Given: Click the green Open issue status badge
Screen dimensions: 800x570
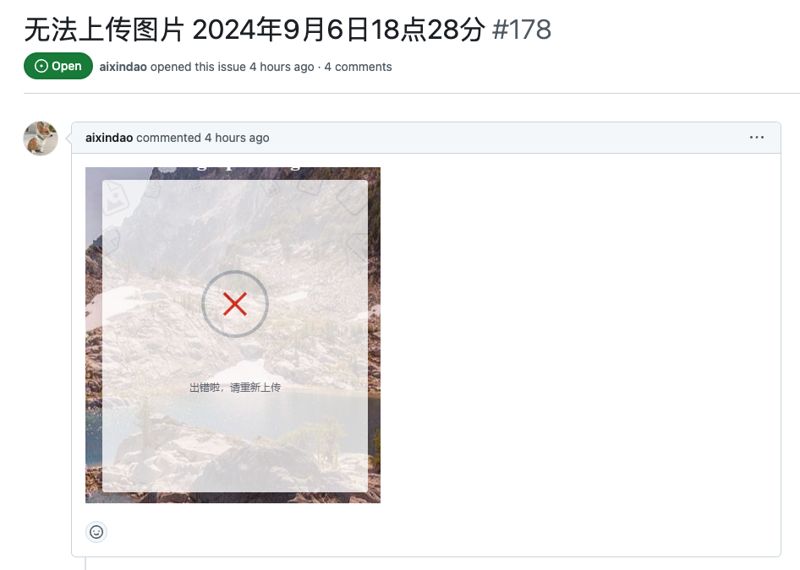Looking at the screenshot, I should pyautogui.click(x=58, y=66).
